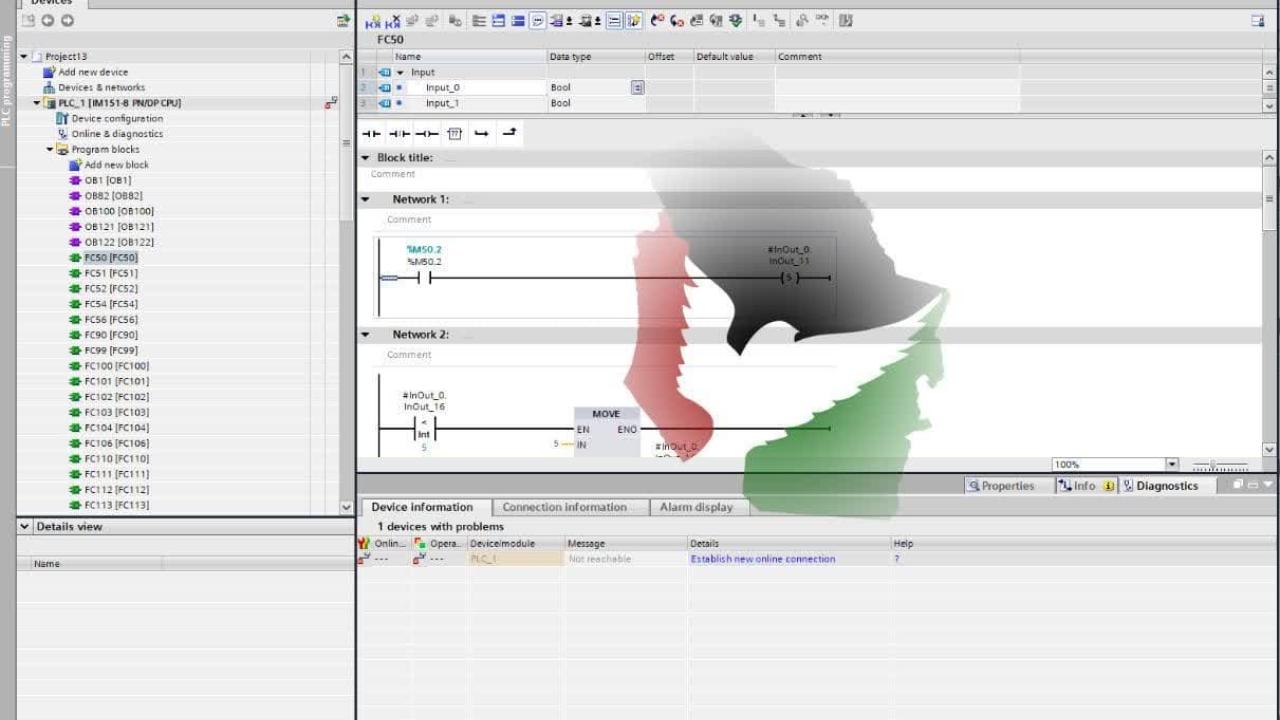Viewport: 1280px width, 720px height.
Task: Click the Name column header in Details view
Action: point(95,564)
